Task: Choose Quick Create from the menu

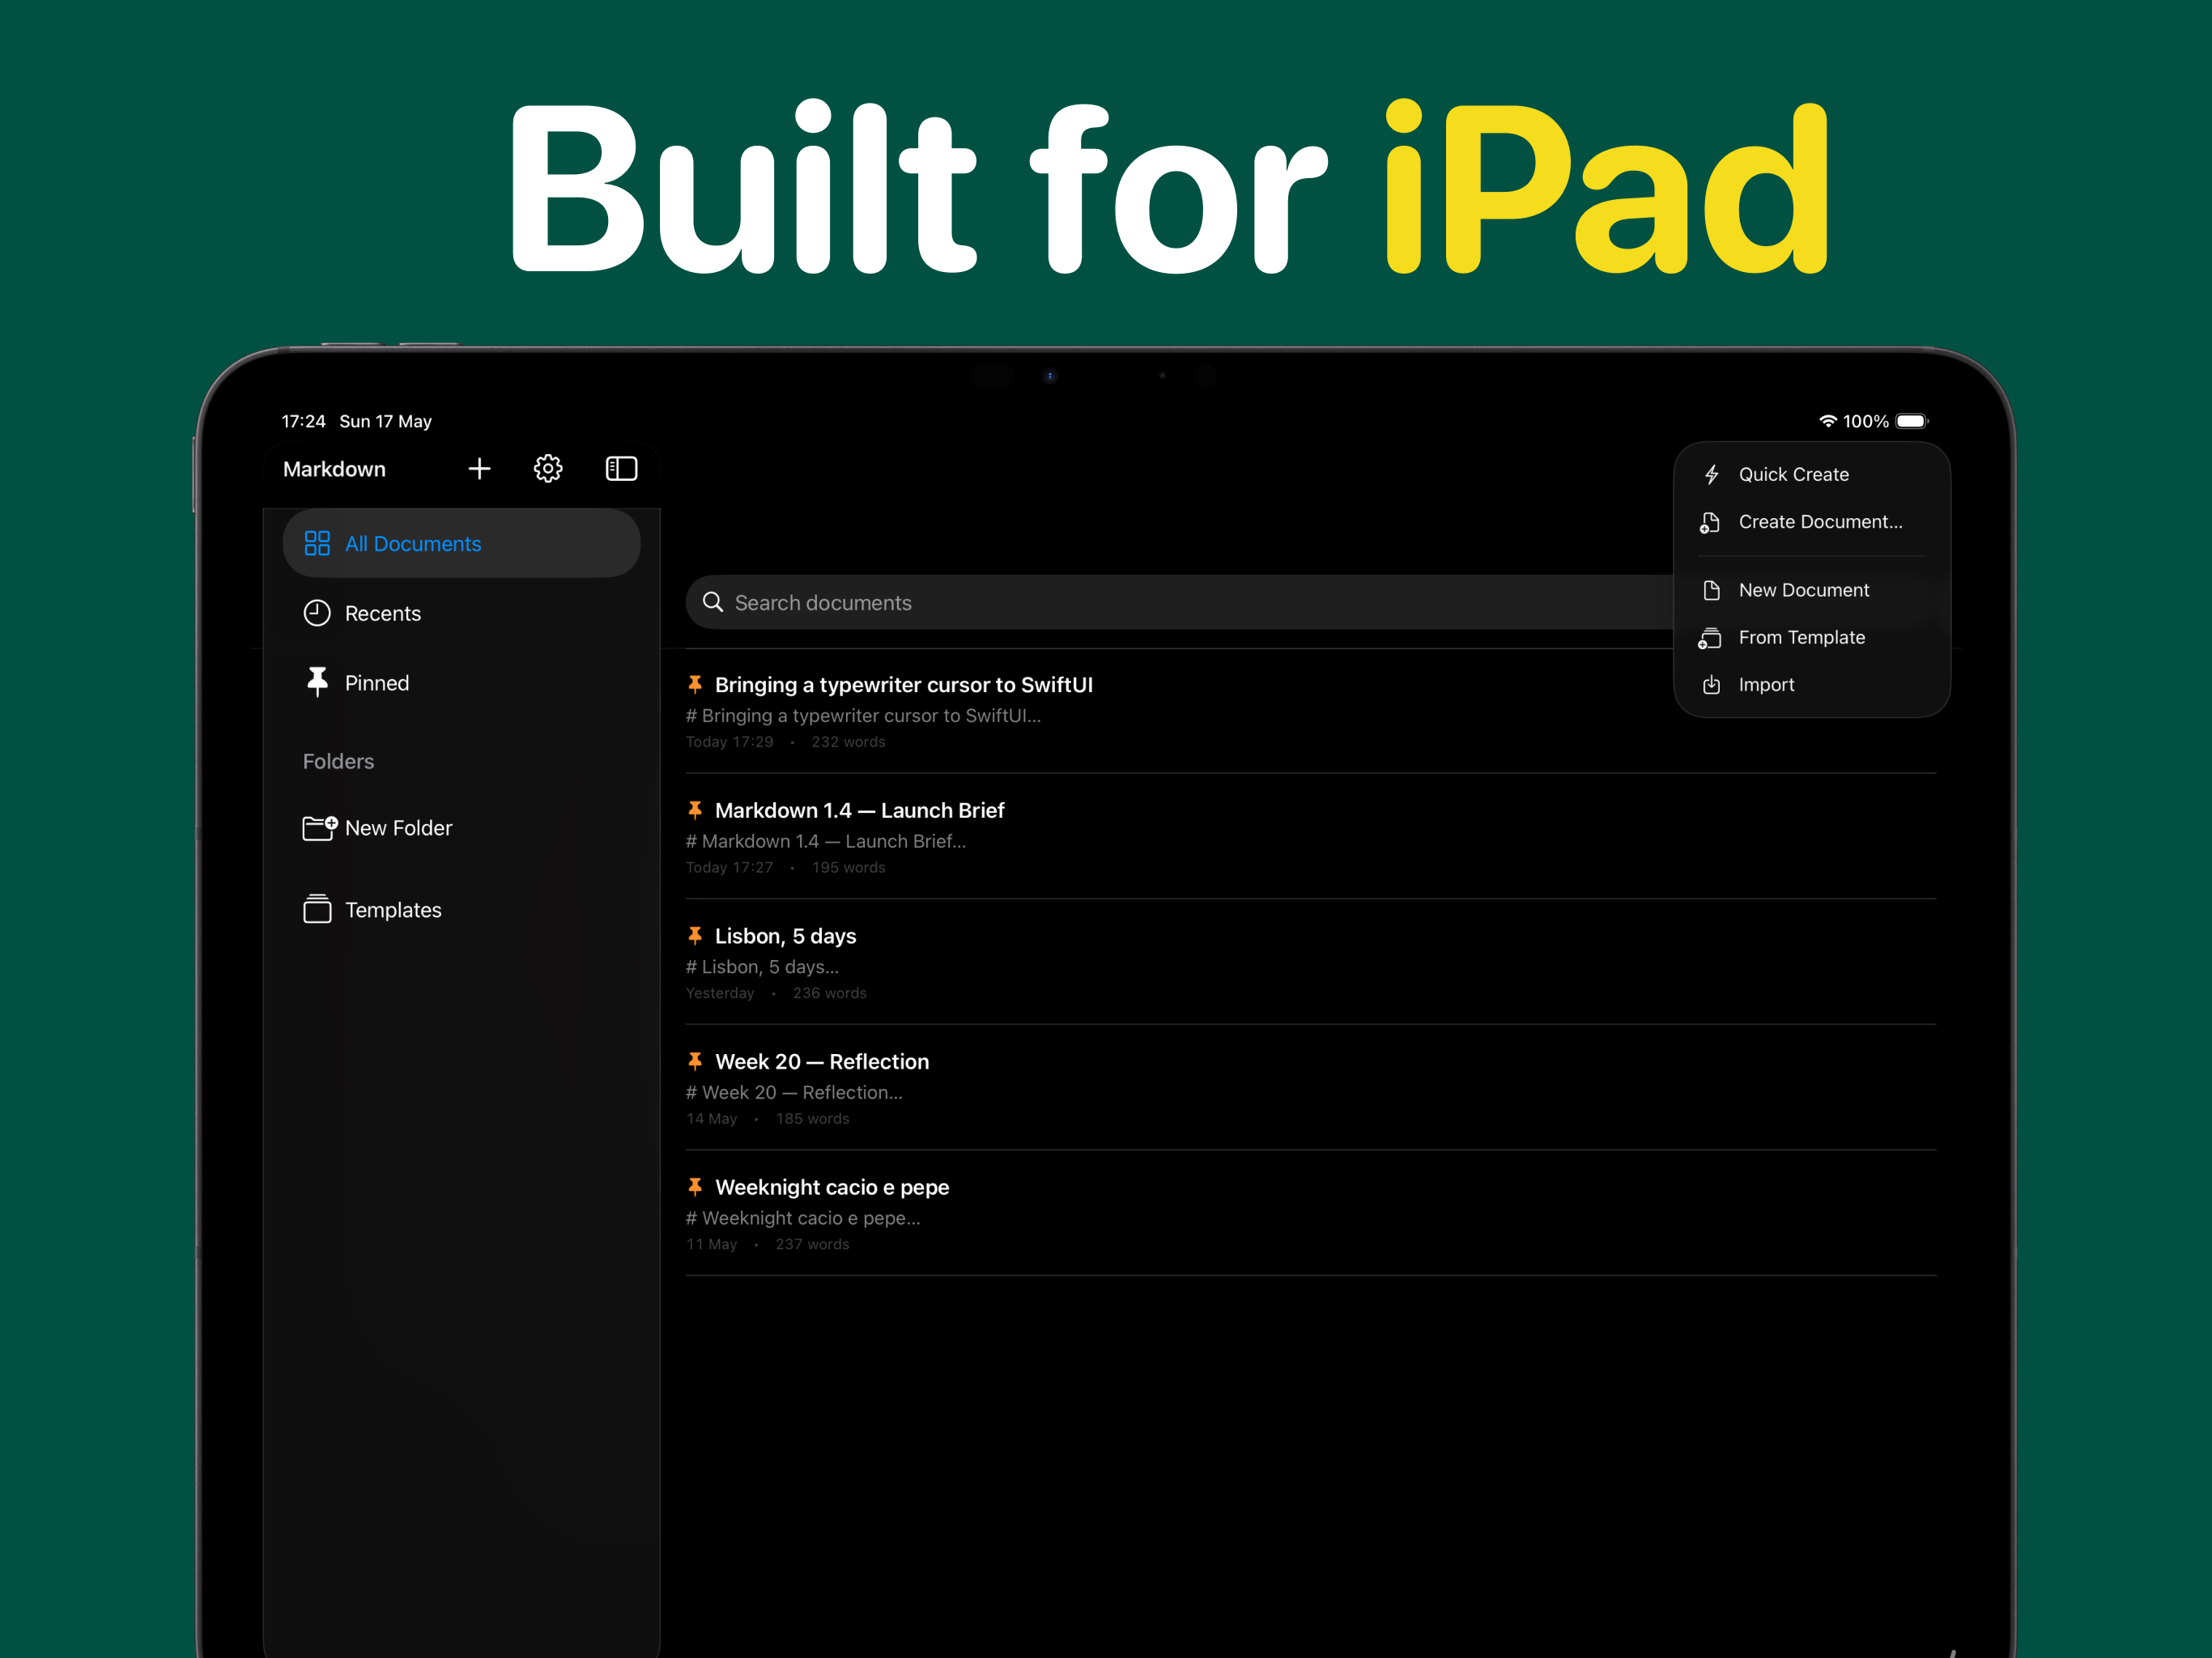Action: coord(1811,475)
